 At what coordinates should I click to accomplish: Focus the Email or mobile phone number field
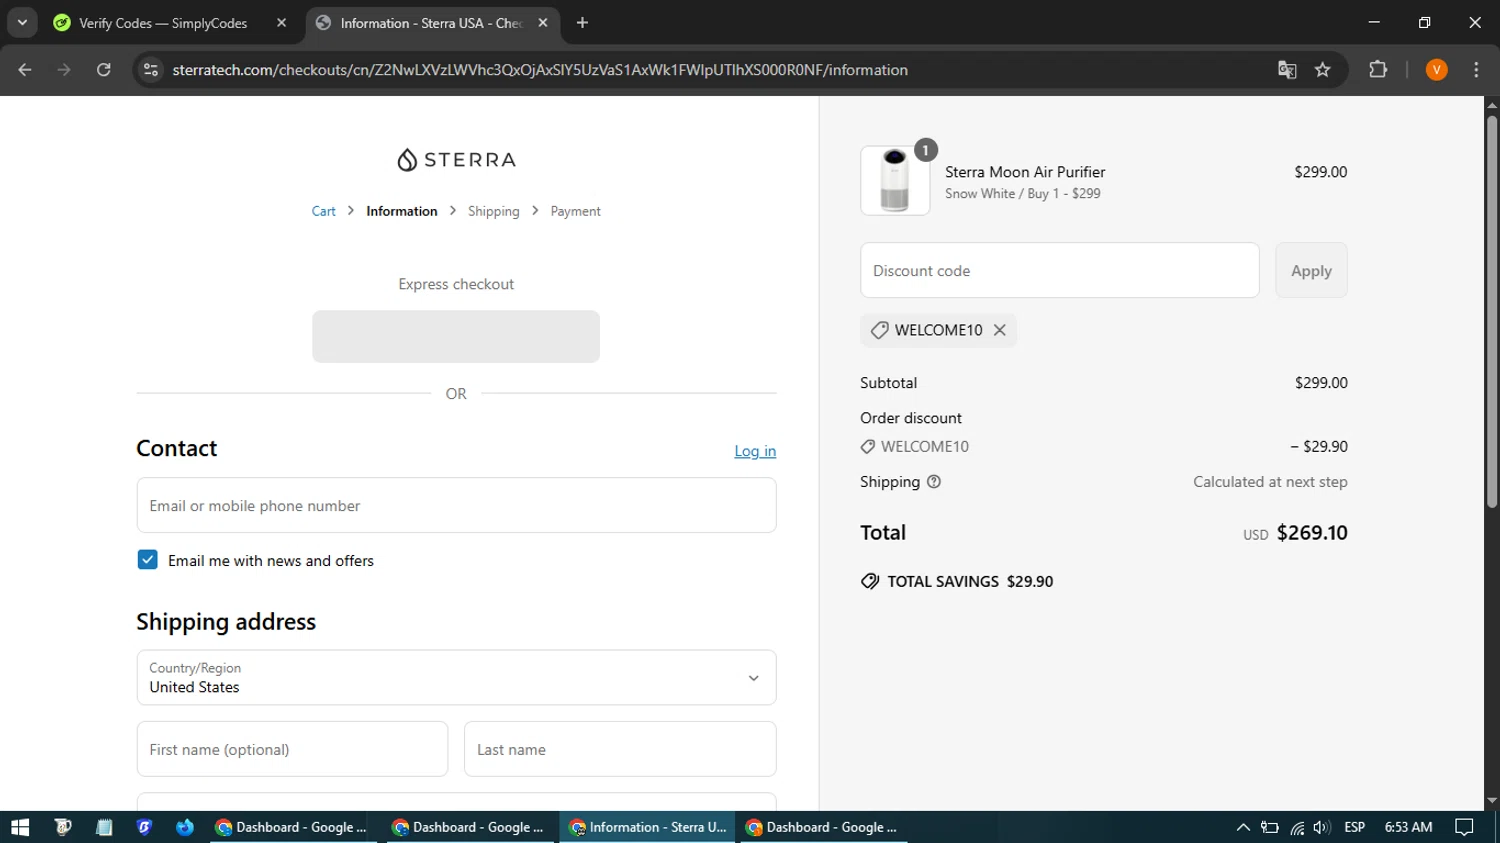(x=456, y=505)
